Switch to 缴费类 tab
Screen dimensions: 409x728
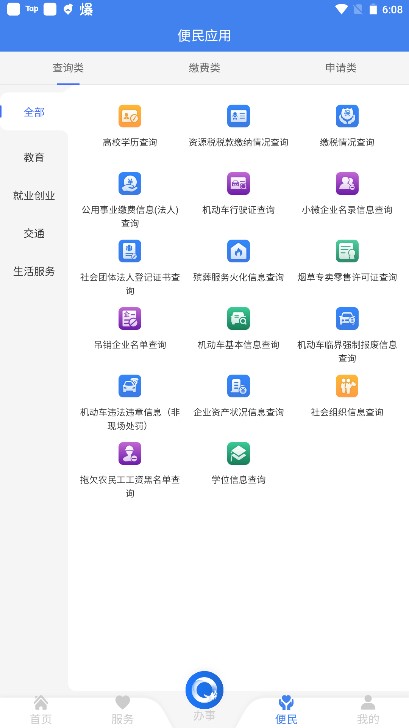tap(204, 68)
